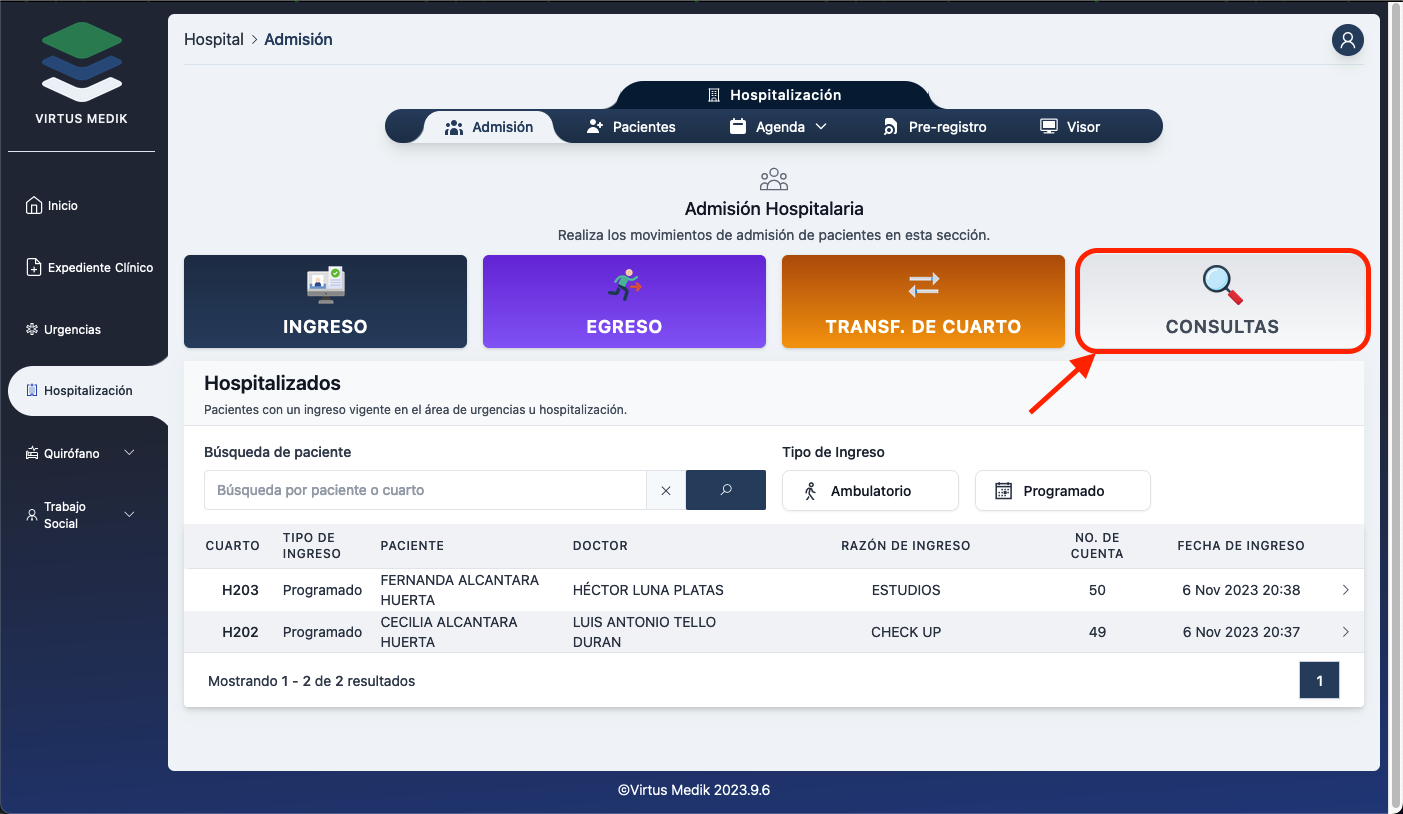
Task: Open the Agenda dropdown
Action: pos(779,127)
